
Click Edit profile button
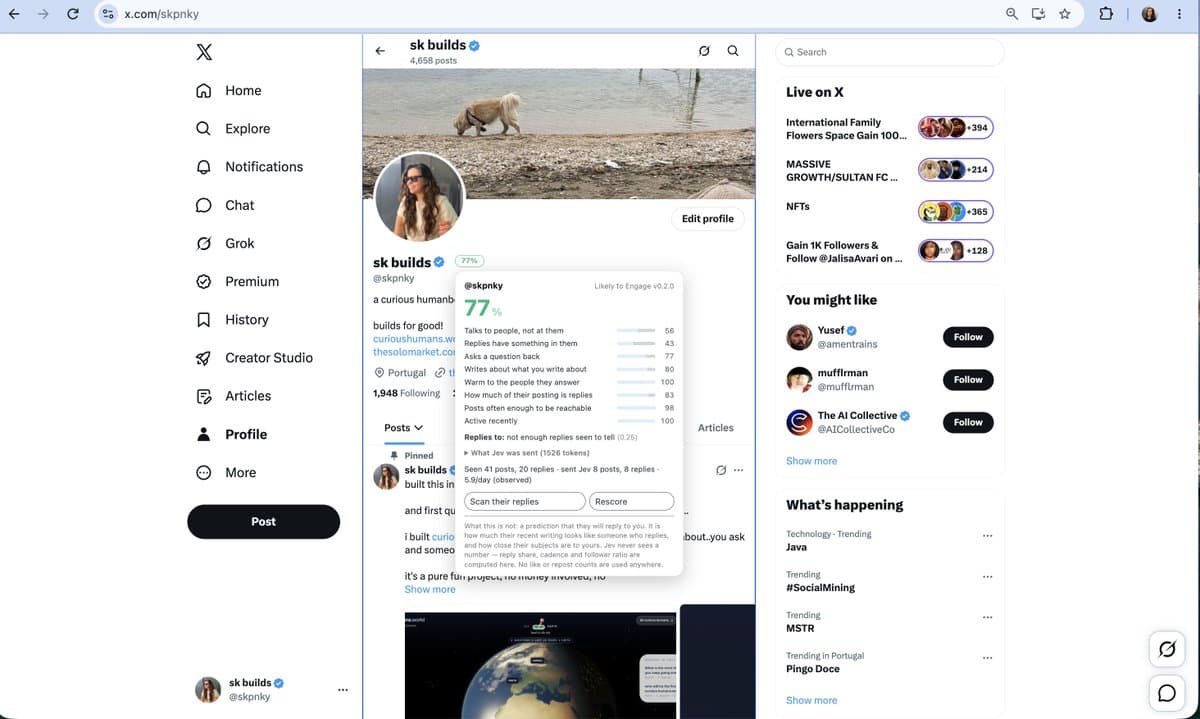708,219
